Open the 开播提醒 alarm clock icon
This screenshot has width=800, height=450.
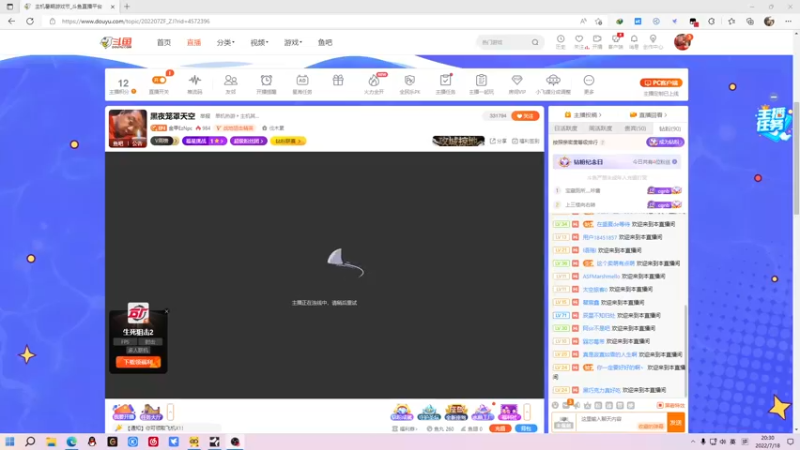point(266,80)
